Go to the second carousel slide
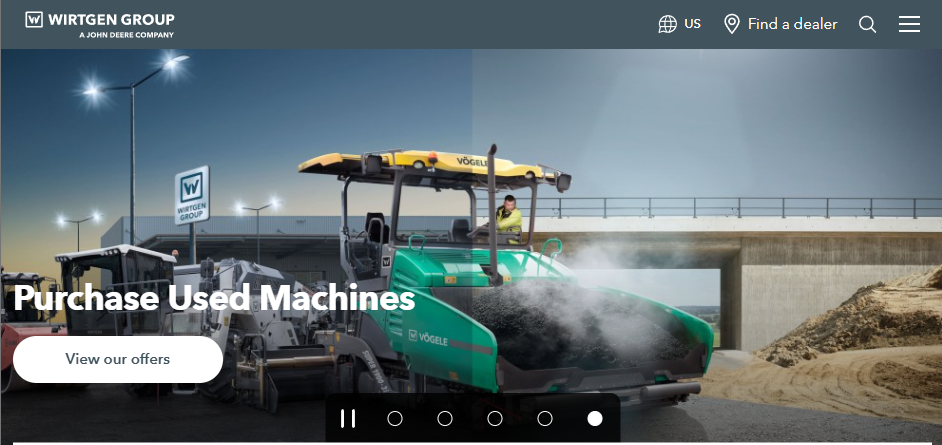Image resolution: width=942 pixels, height=445 pixels. pyautogui.click(x=445, y=419)
